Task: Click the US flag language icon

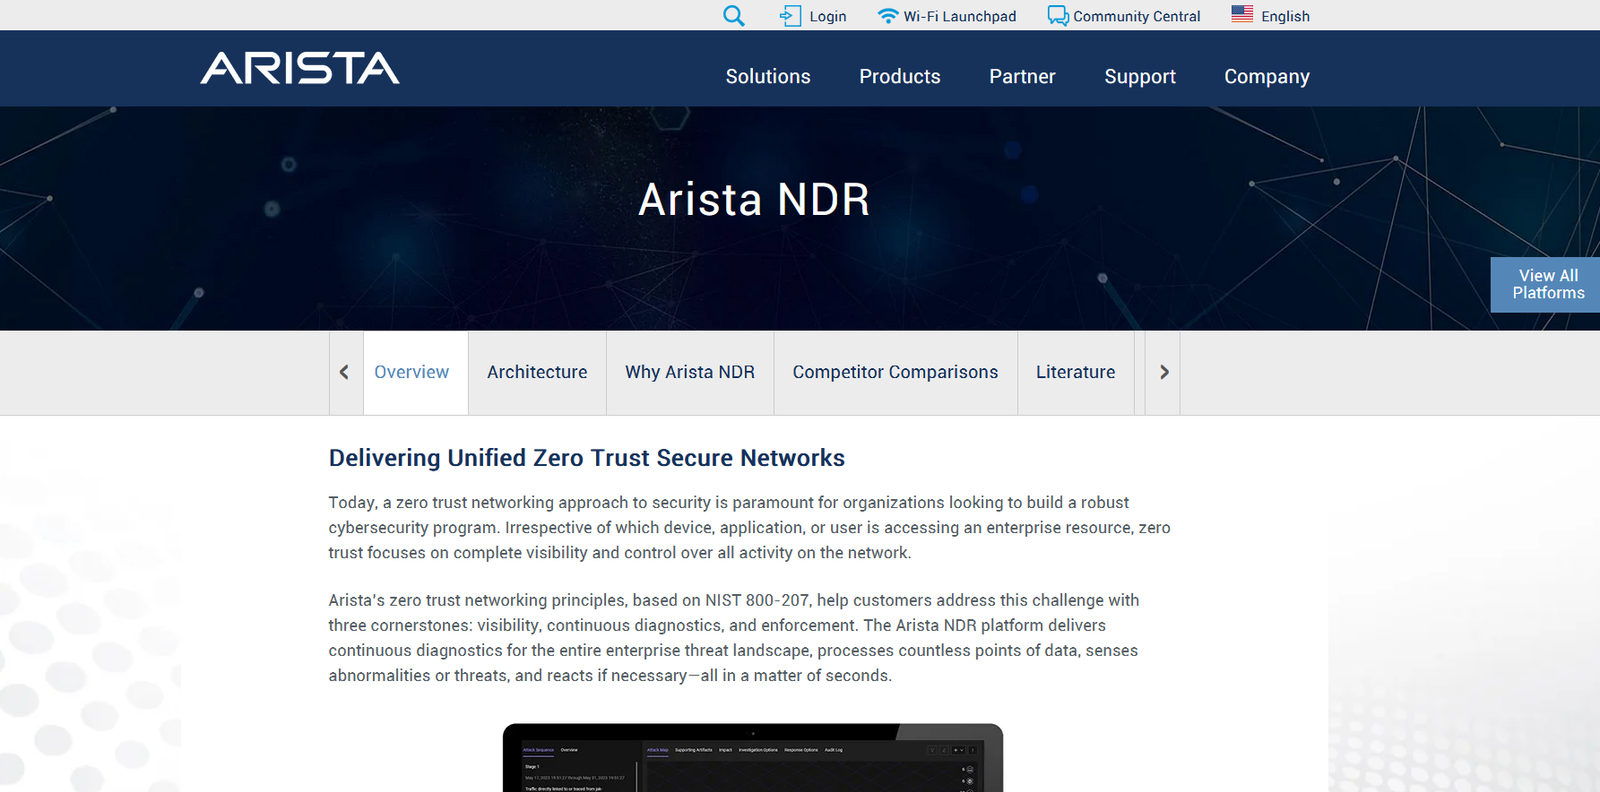Action: coord(1242,14)
